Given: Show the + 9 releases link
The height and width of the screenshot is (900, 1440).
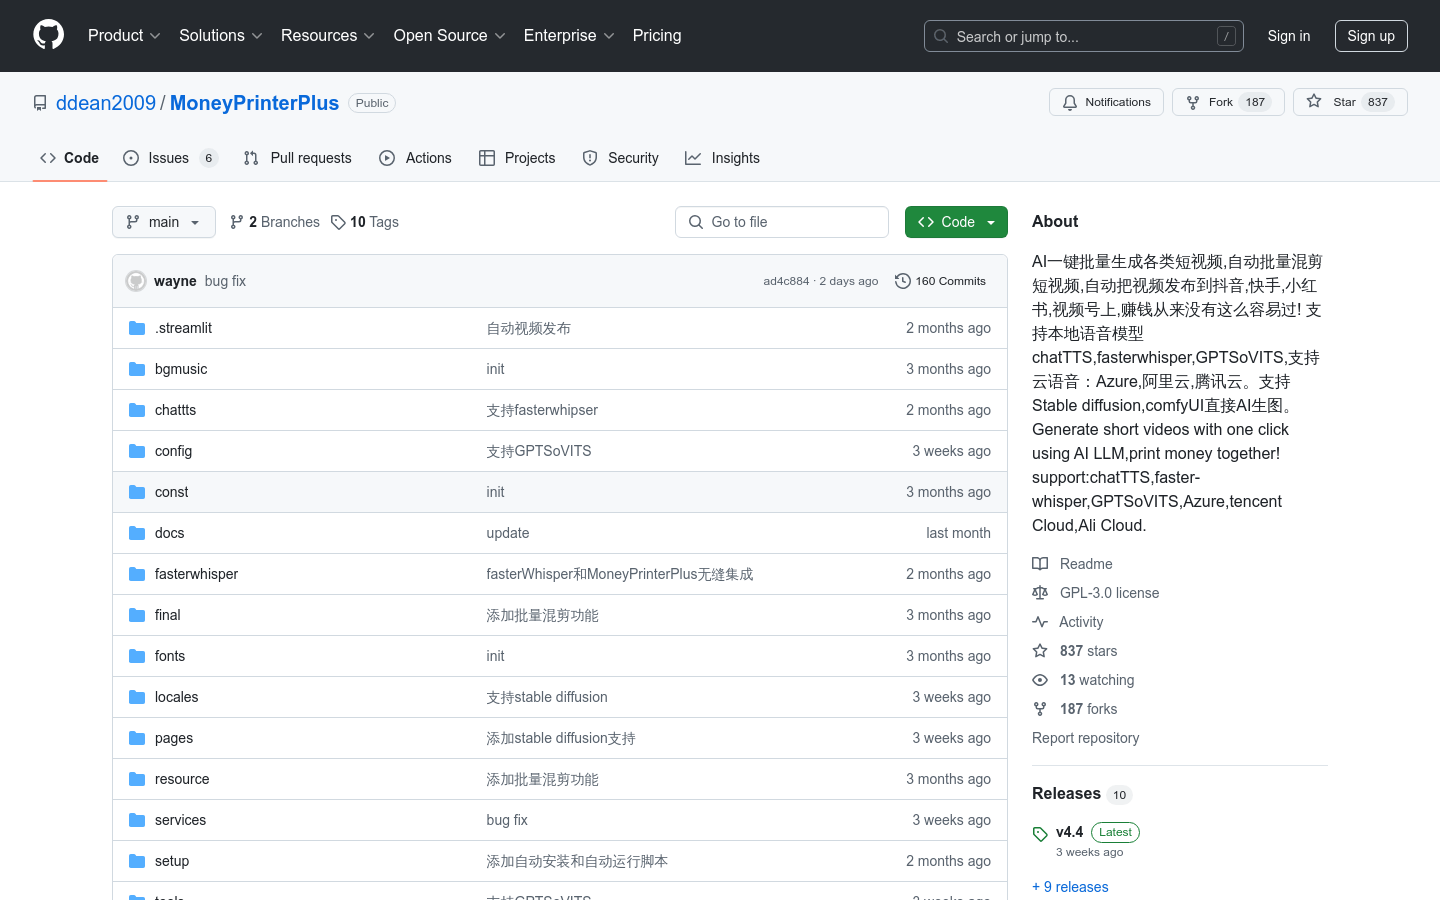Looking at the screenshot, I should pyautogui.click(x=1070, y=887).
